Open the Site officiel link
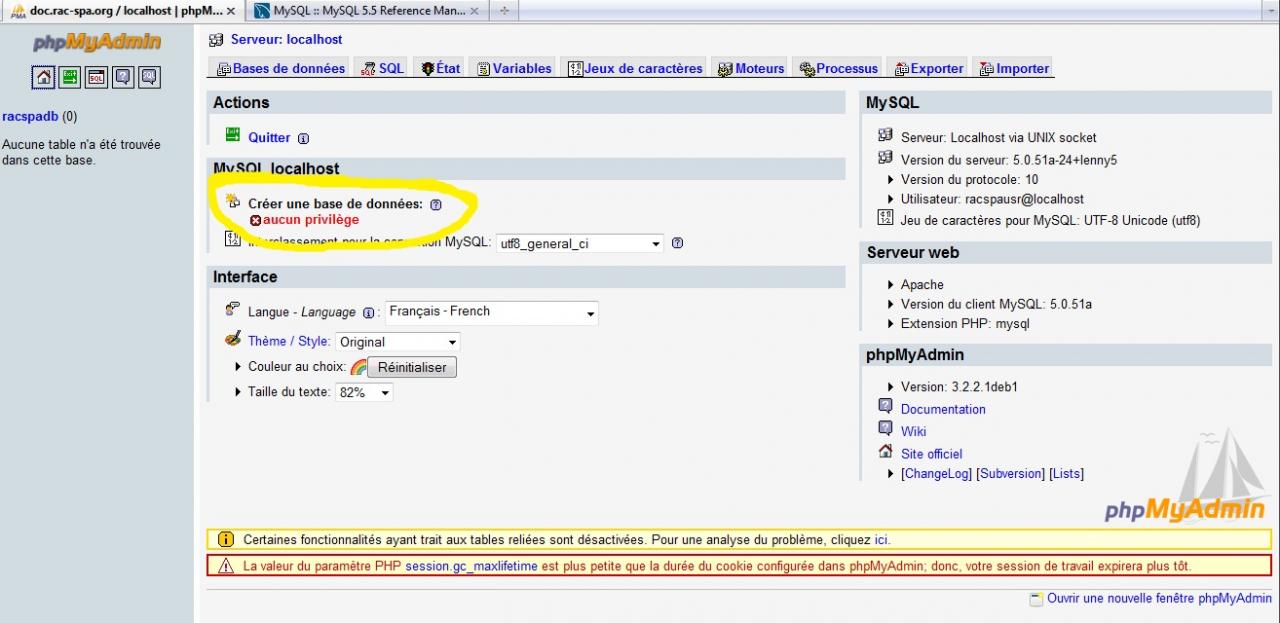The width and height of the screenshot is (1280, 623). [931, 454]
